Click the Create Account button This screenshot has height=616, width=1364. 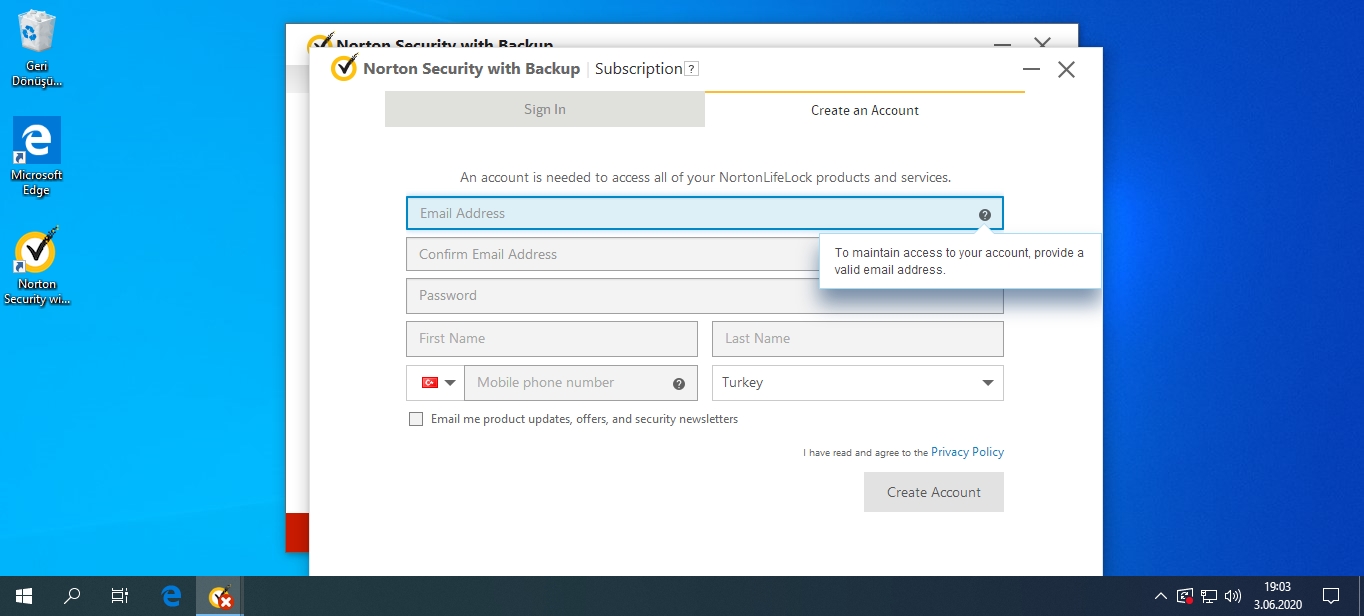pyautogui.click(x=934, y=492)
